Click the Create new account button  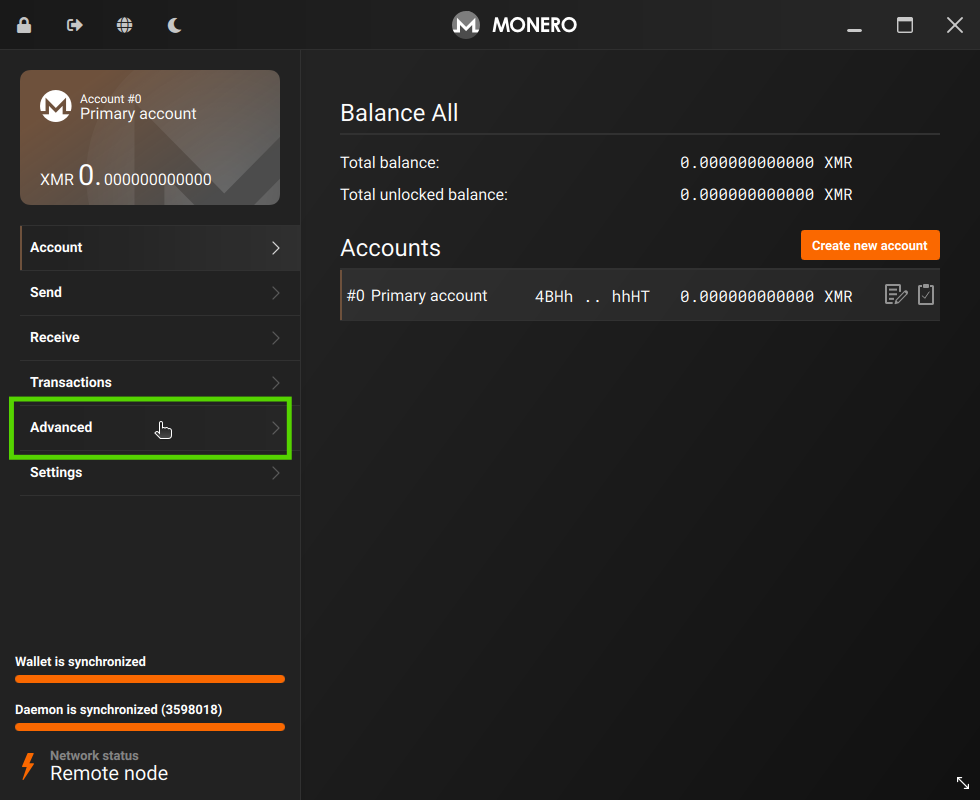[x=870, y=244]
